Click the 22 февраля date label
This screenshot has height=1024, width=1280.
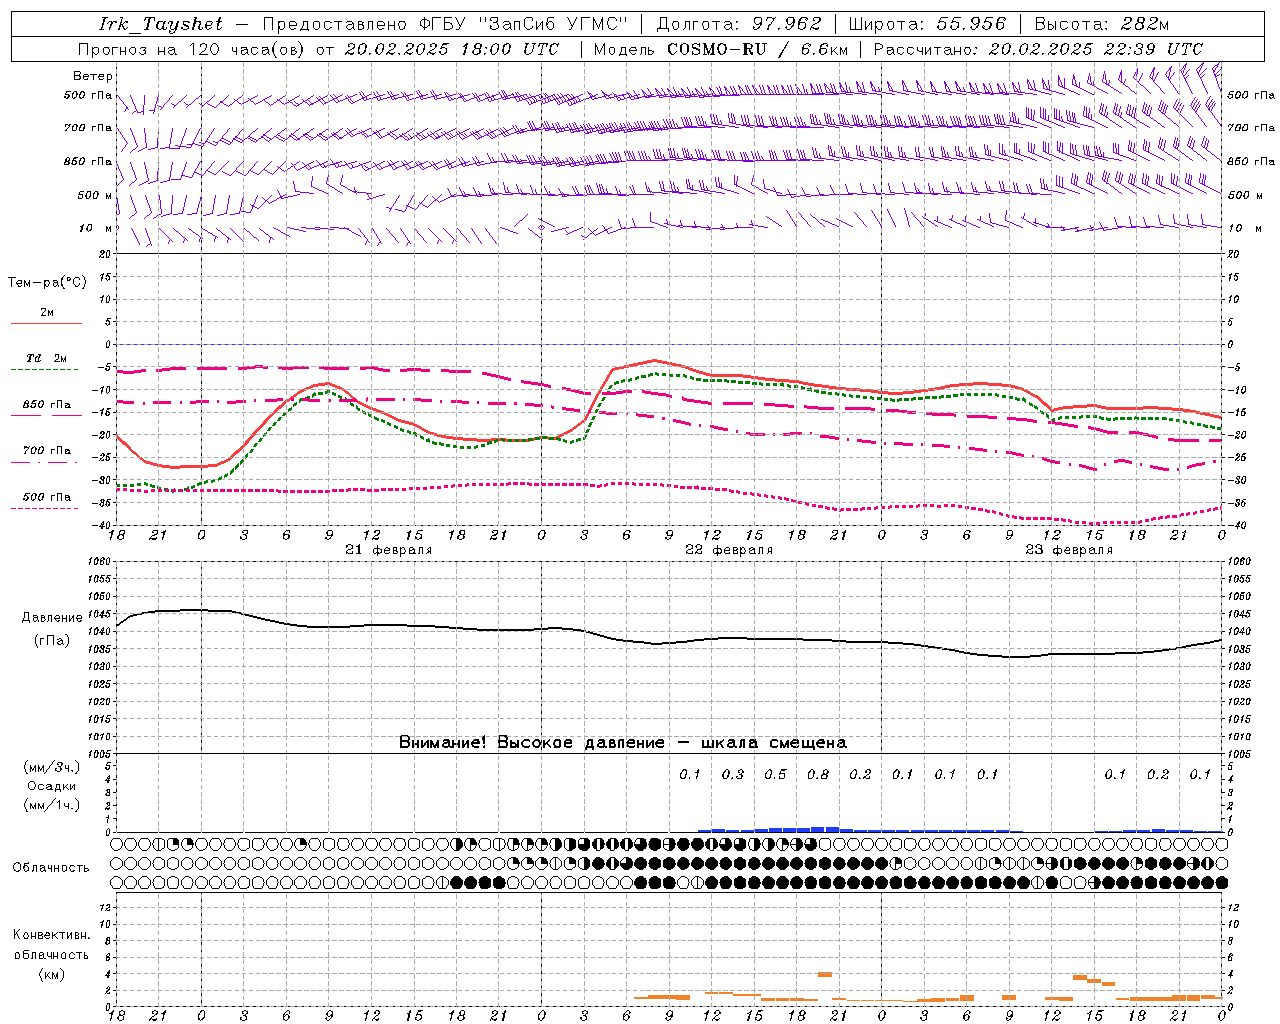(728, 550)
